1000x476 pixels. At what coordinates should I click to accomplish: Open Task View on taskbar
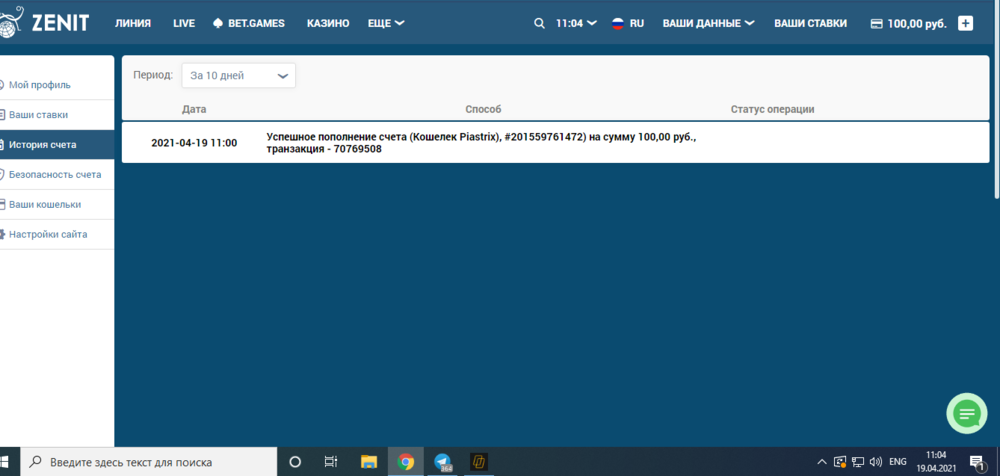[330, 462]
